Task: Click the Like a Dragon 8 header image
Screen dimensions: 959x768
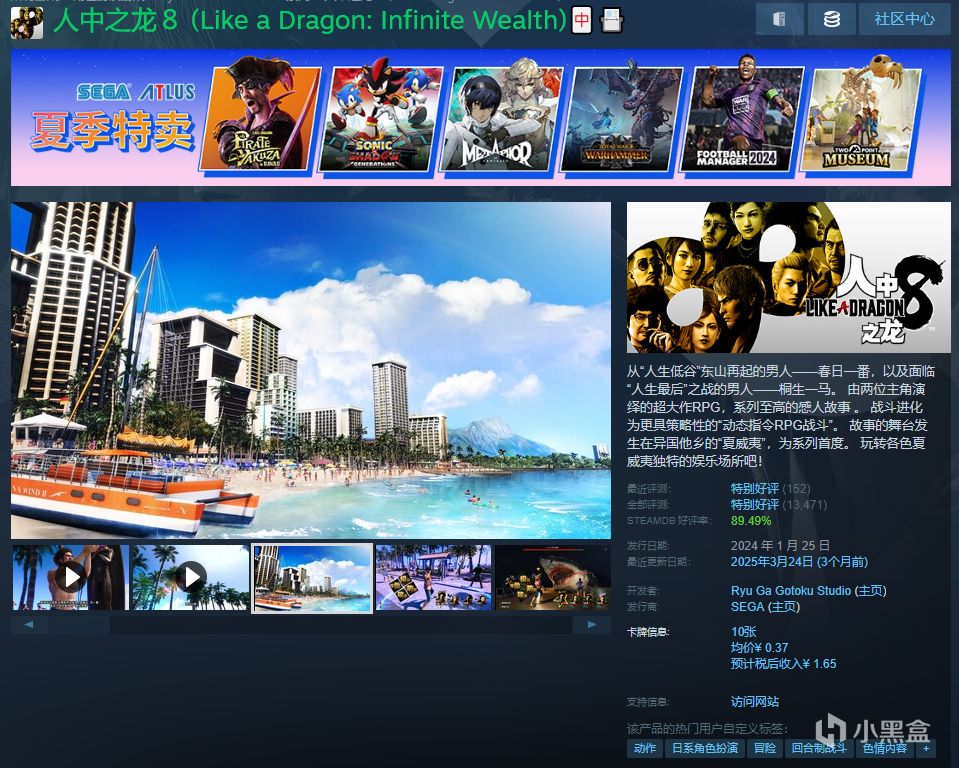Action: pos(788,278)
